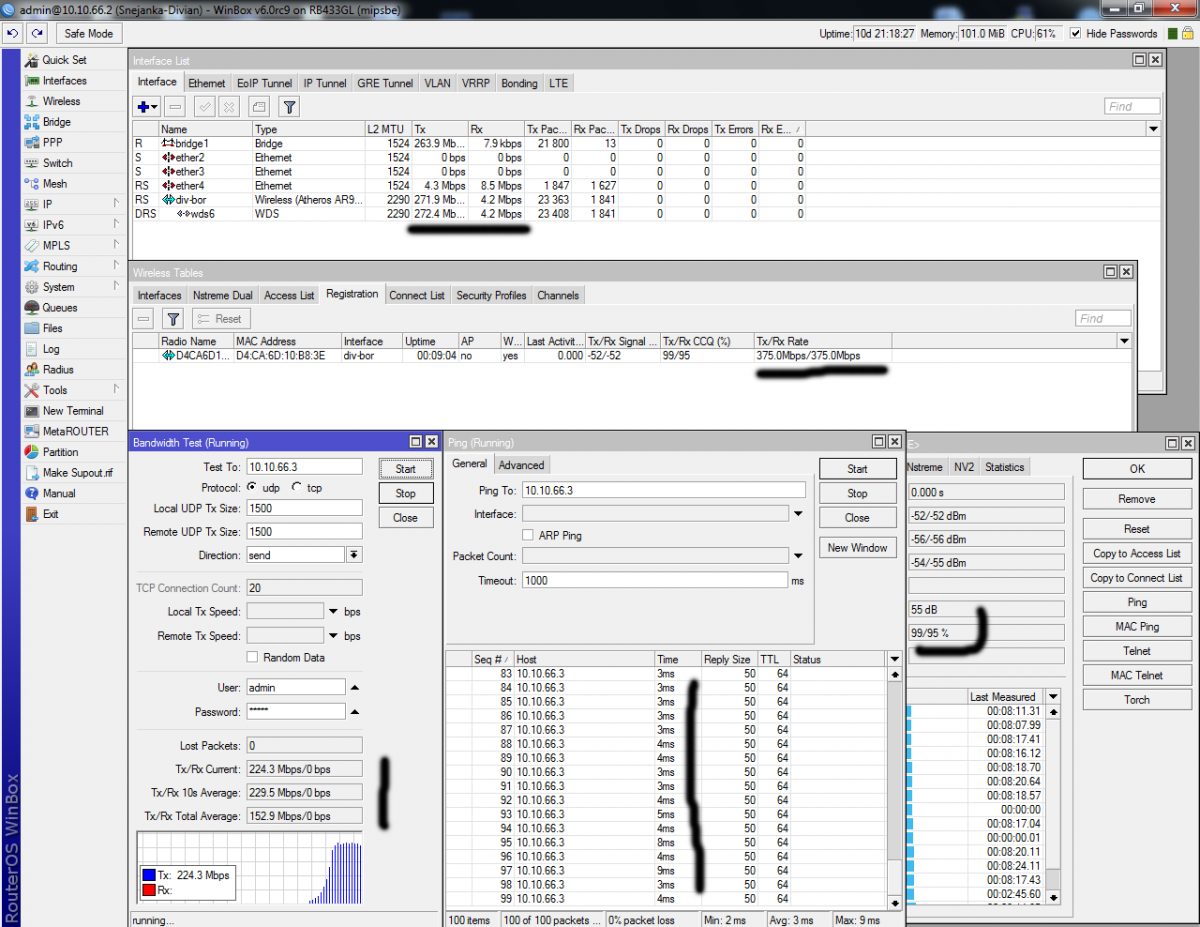1200x927 pixels.
Task: Expand the ping Interface dropdown
Action: [x=798, y=514]
